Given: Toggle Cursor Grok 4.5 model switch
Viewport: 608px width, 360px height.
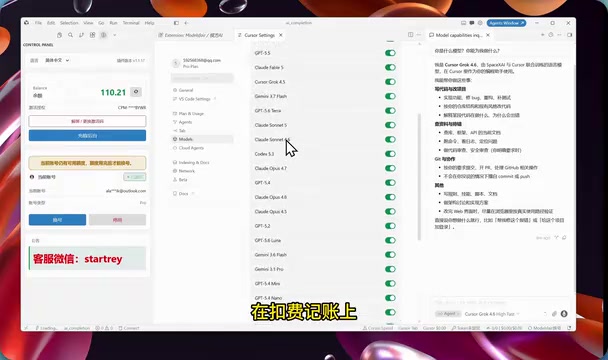Looking at the screenshot, I should [x=390, y=81].
